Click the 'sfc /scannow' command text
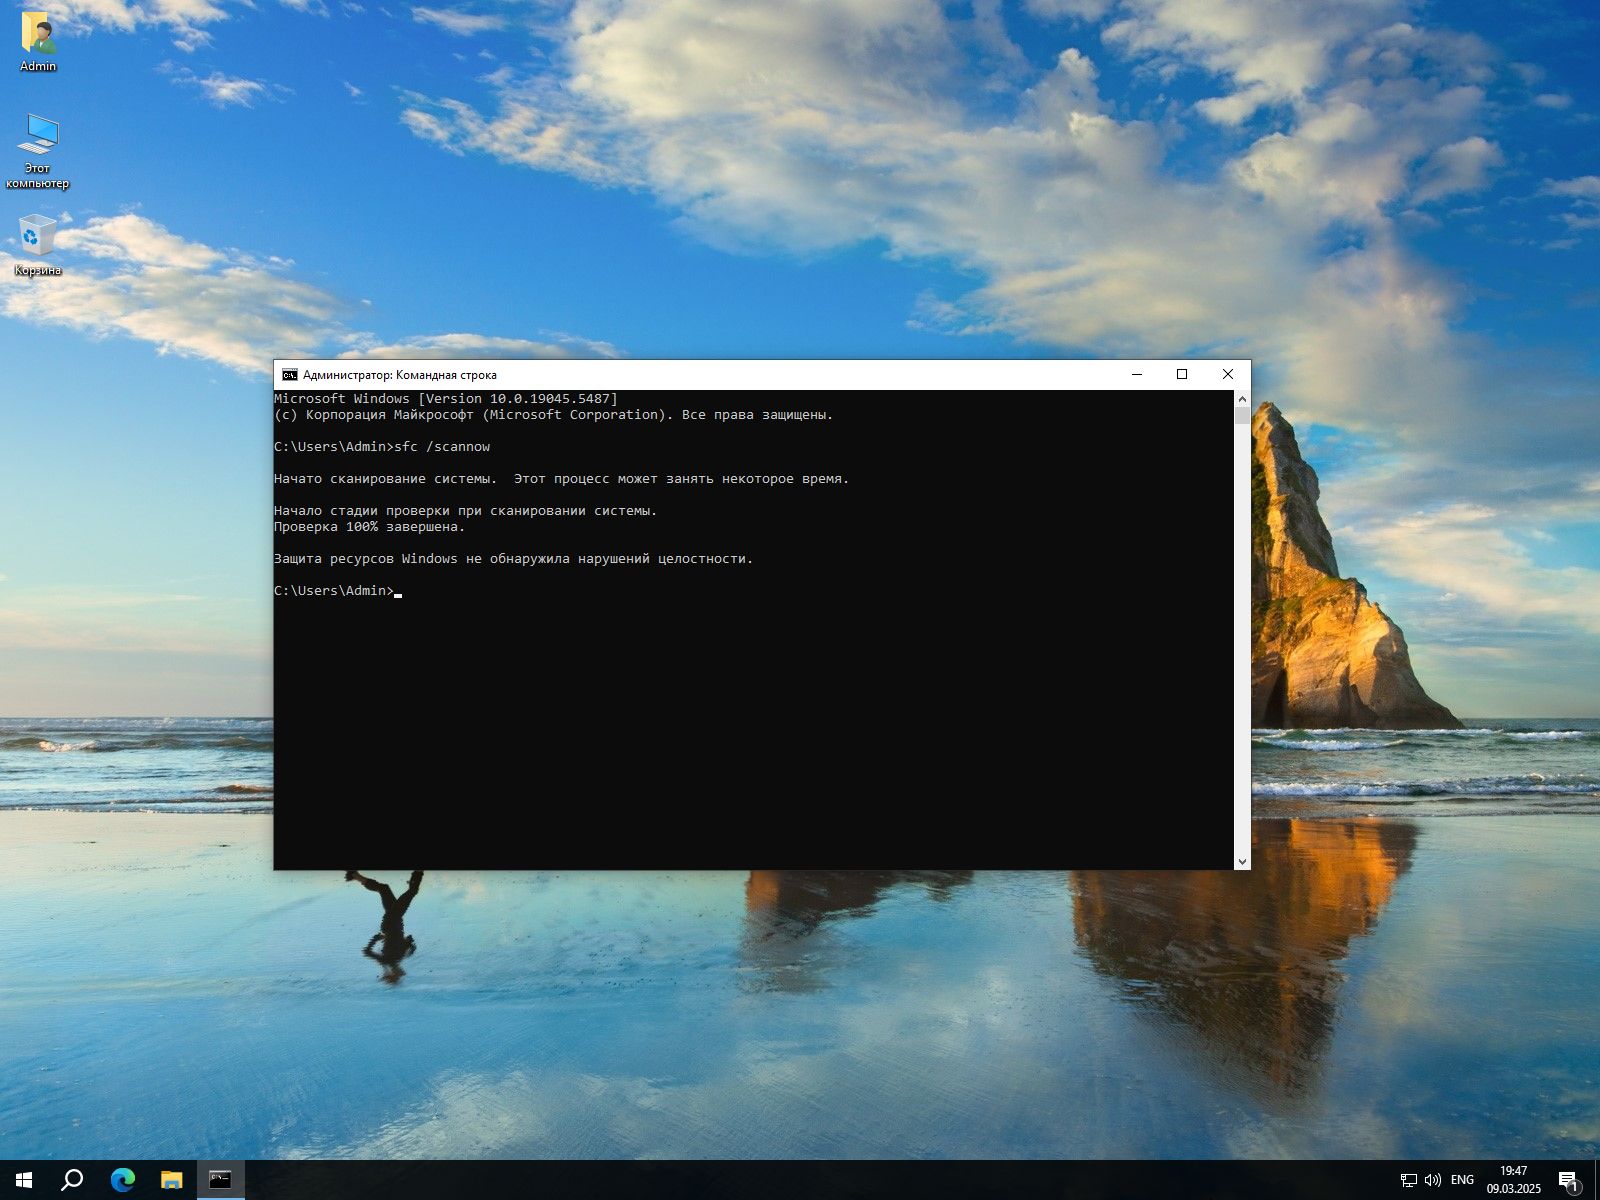 [442, 447]
